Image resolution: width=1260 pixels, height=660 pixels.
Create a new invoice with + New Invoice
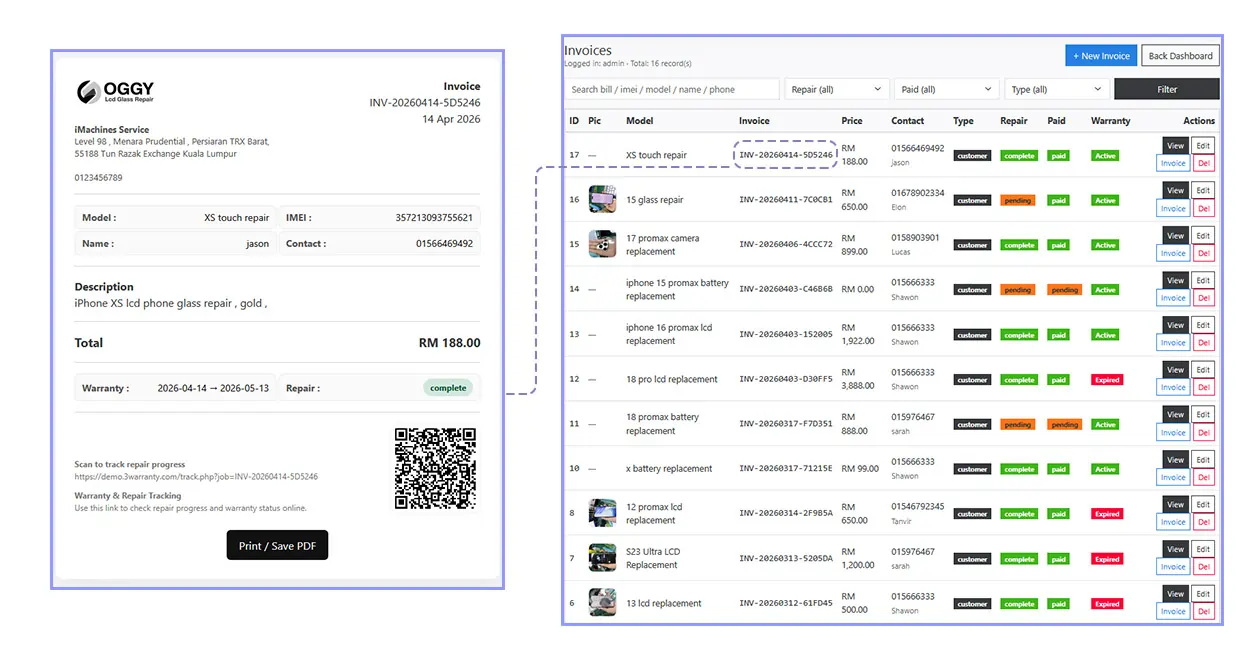pos(1100,55)
